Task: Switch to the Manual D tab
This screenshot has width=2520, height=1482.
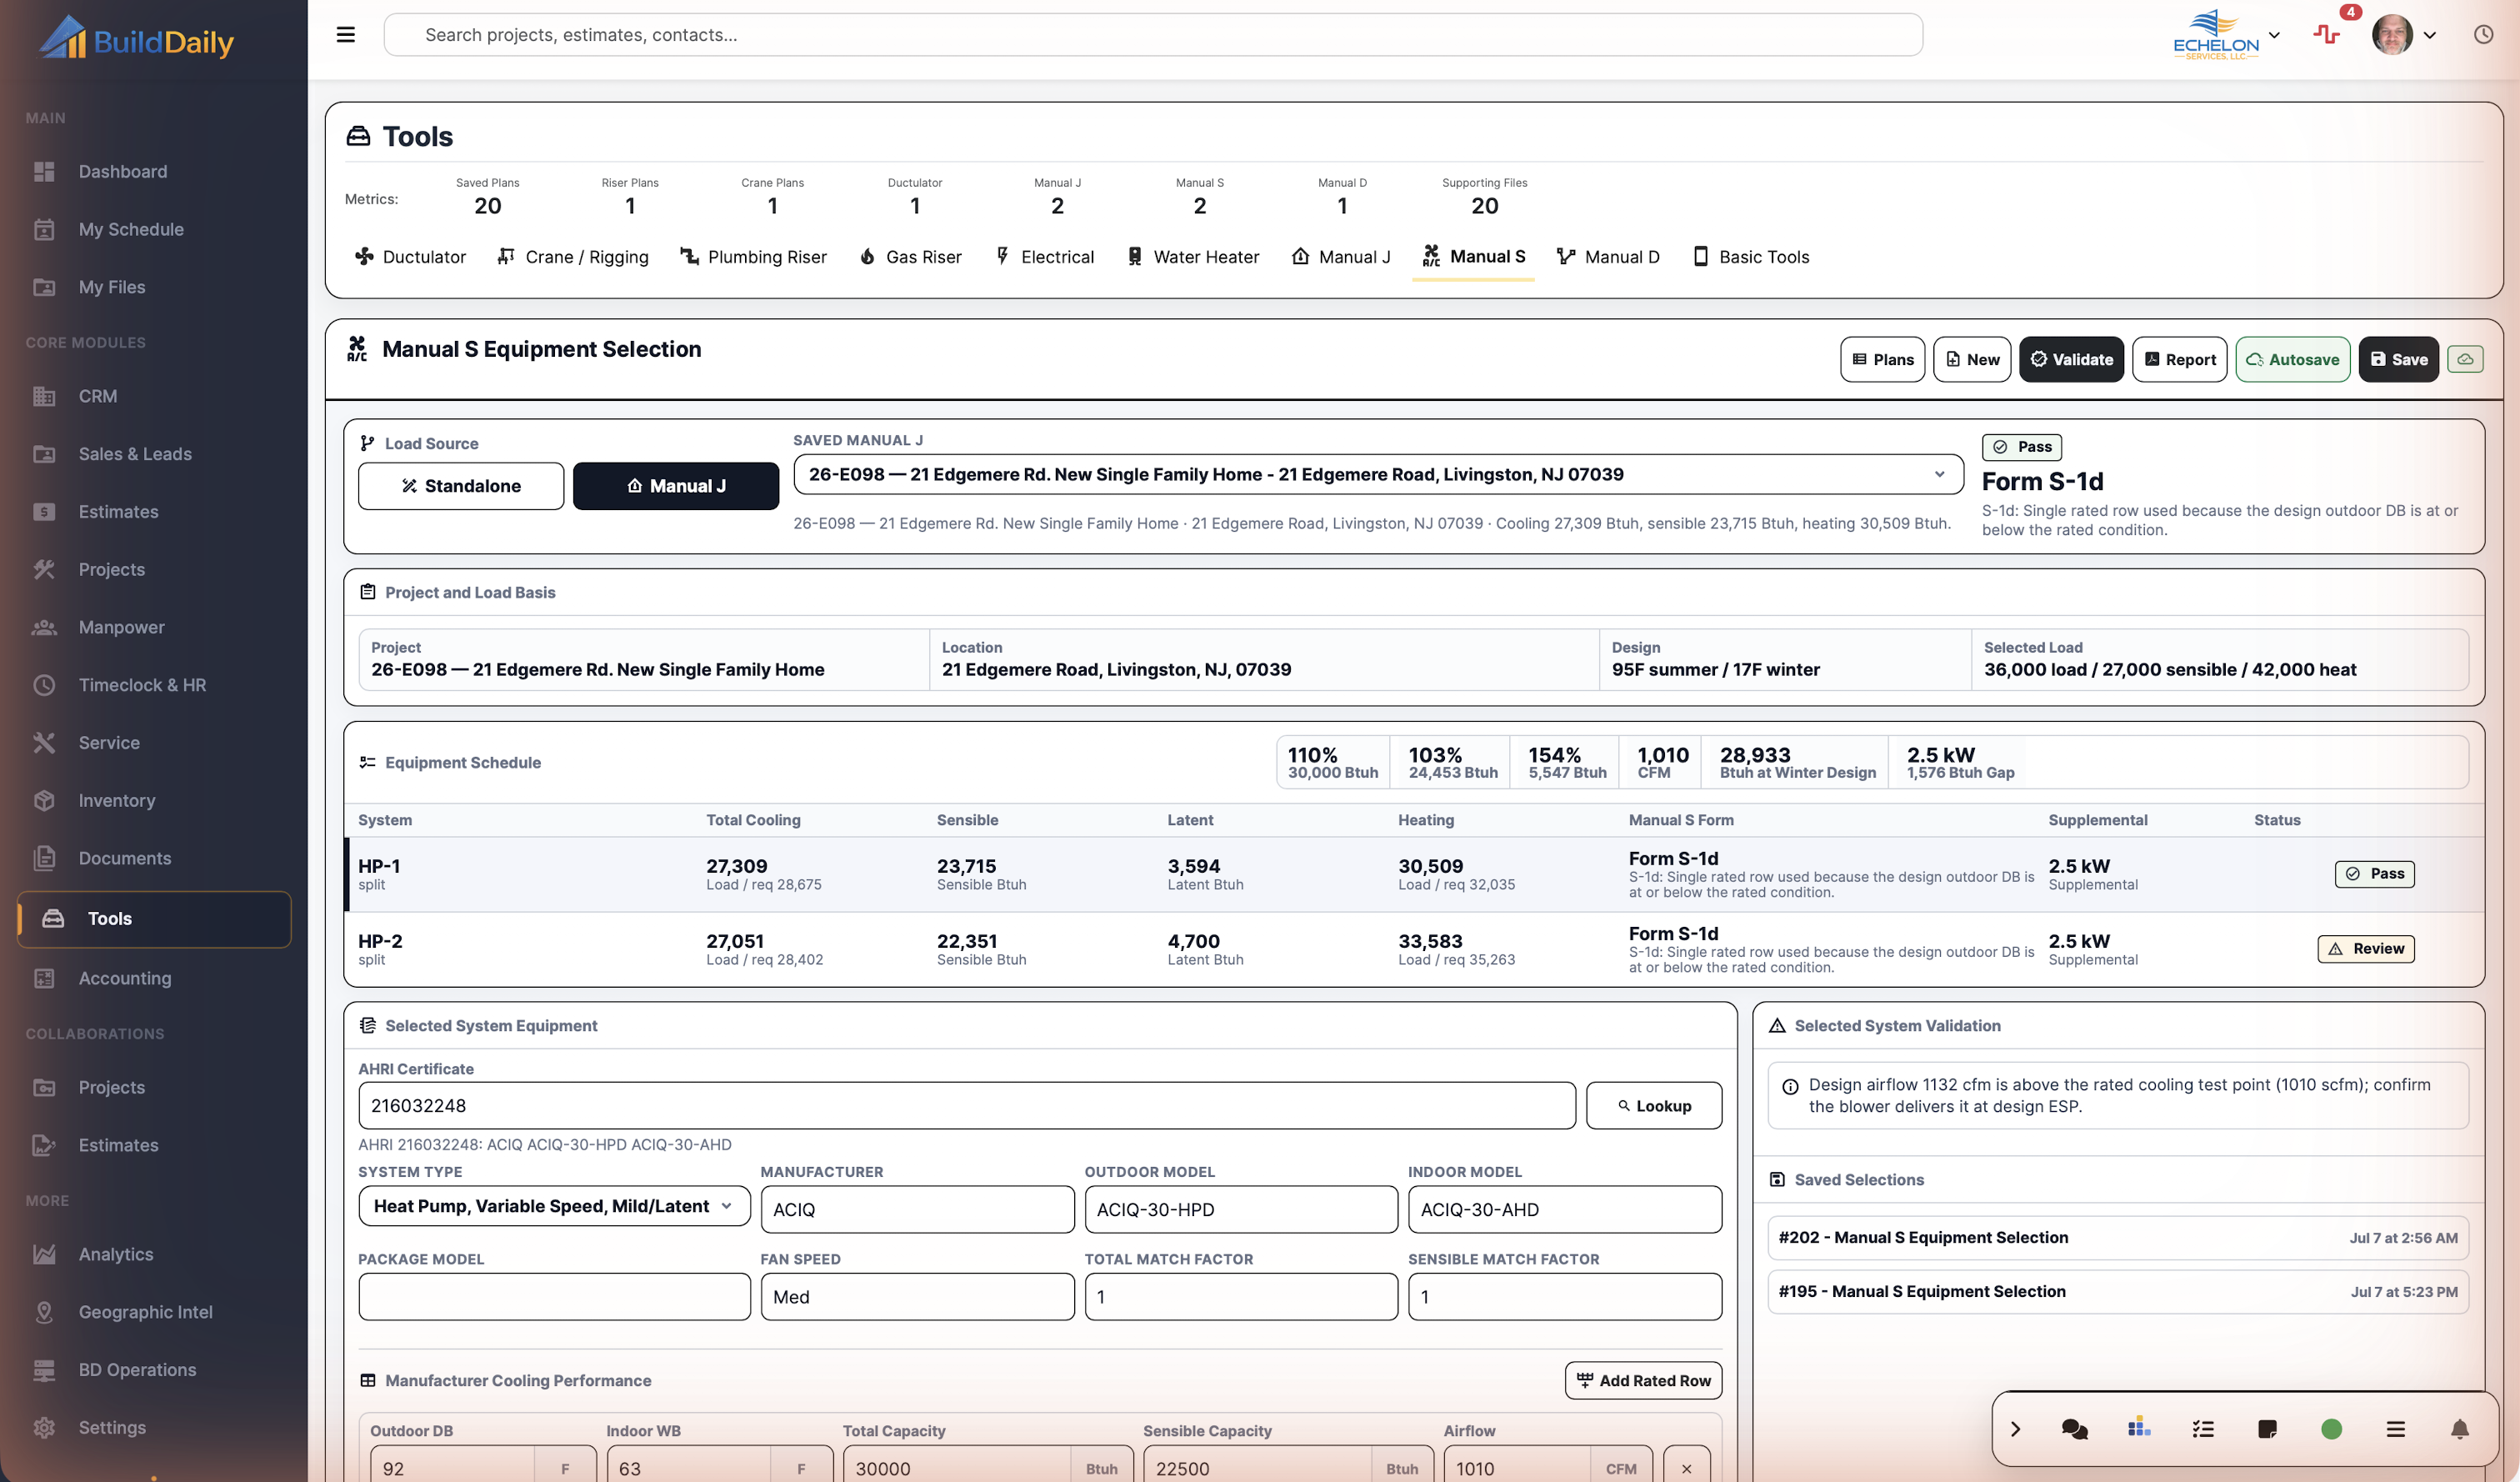Action: click(x=1608, y=257)
